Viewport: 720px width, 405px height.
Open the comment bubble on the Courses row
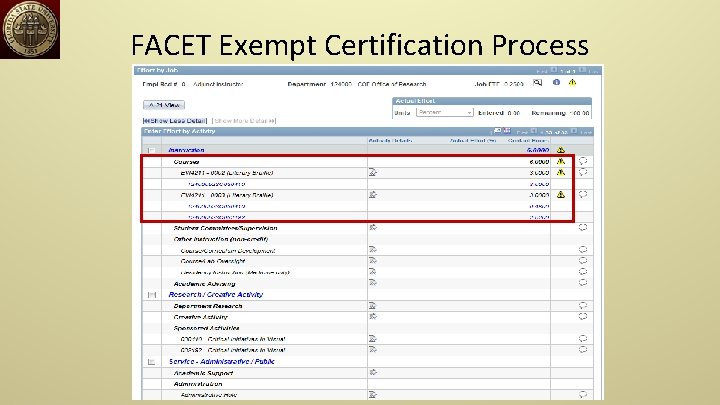coord(583,161)
